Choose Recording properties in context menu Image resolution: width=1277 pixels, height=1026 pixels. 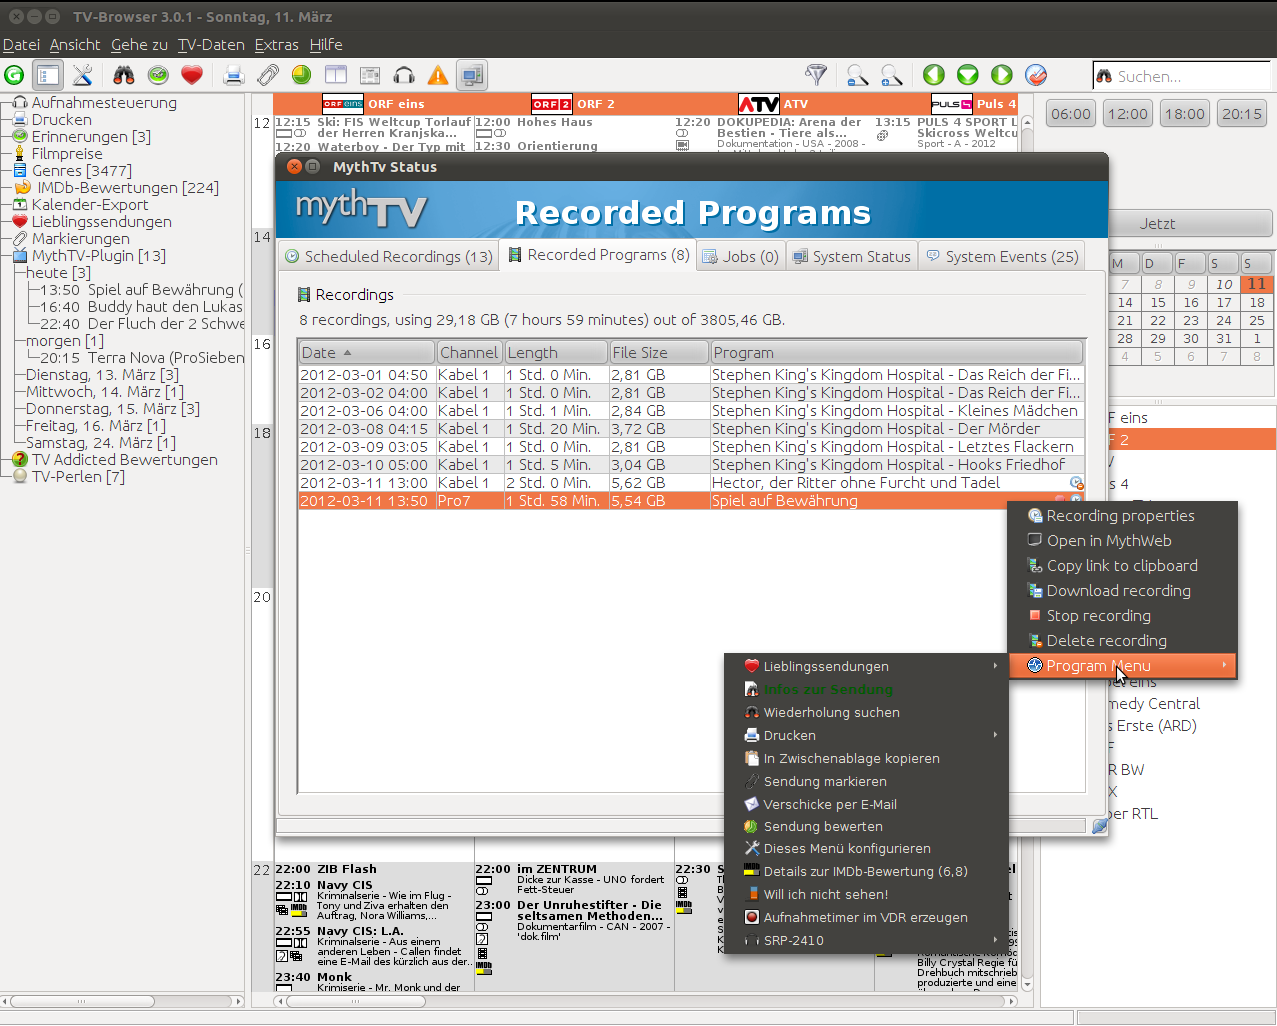pyautogui.click(x=1123, y=516)
